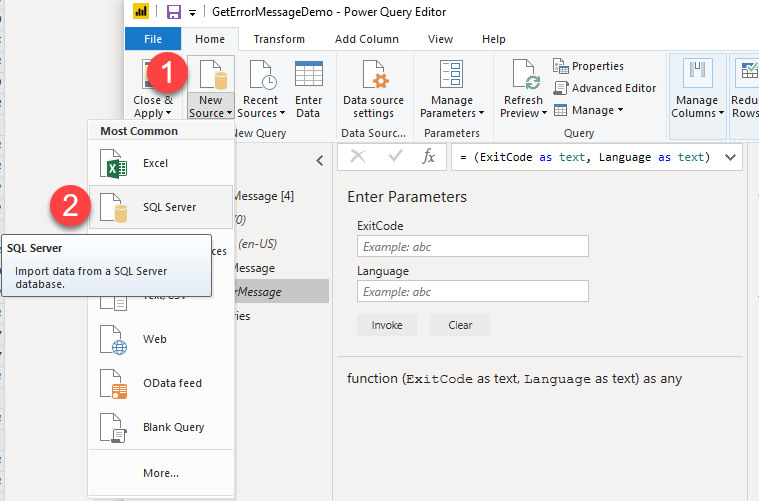Click the Power BI logo icon
Viewport: 759px width, 501px height.
tap(140, 12)
